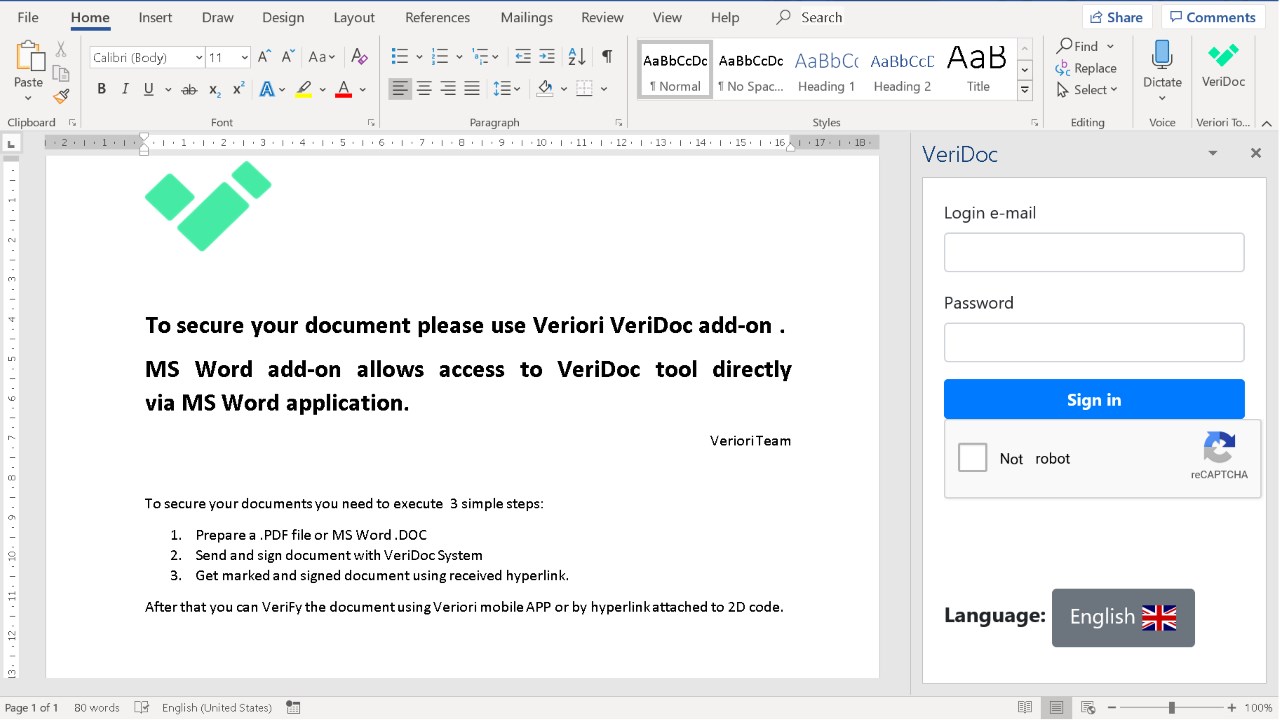The height and width of the screenshot is (720, 1280).
Task: Tick the Not robot reCAPTCHA checkbox
Action: pyautogui.click(x=972, y=458)
